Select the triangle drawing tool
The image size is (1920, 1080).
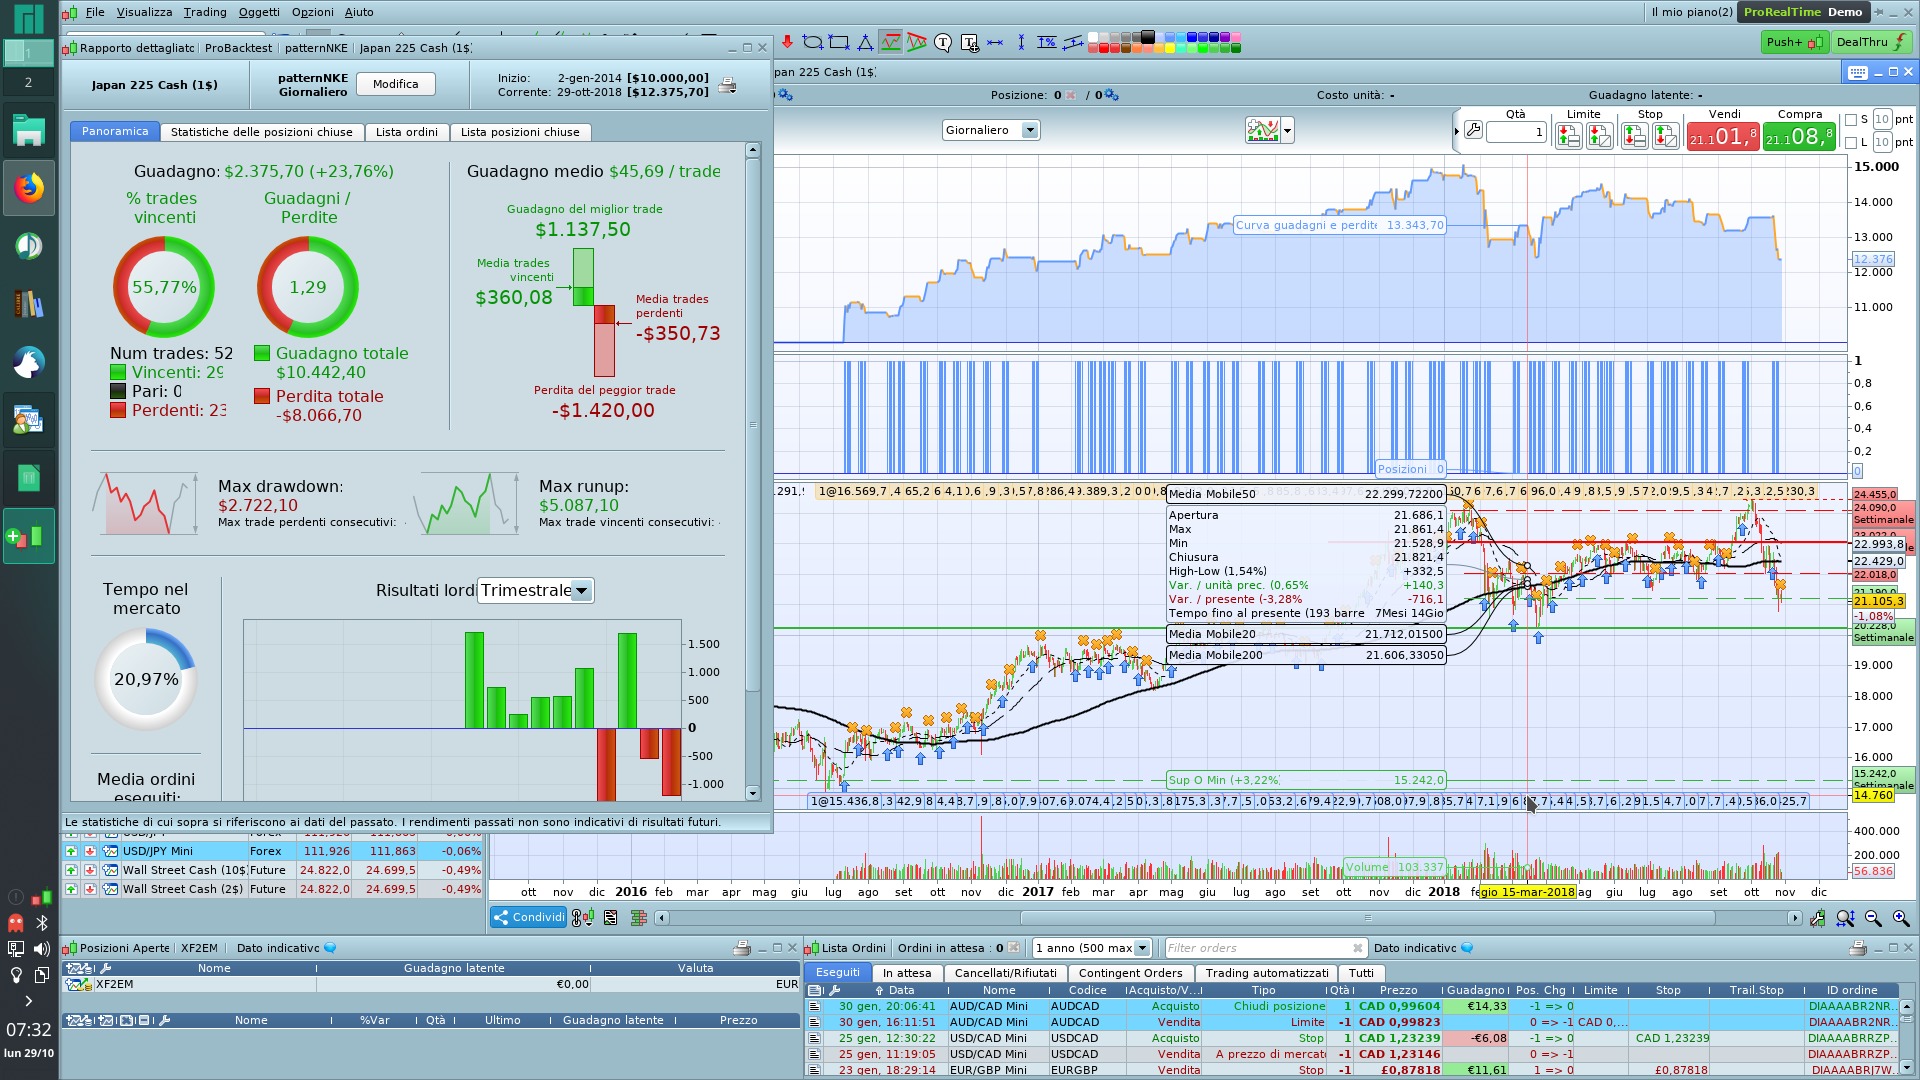[x=865, y=42]
